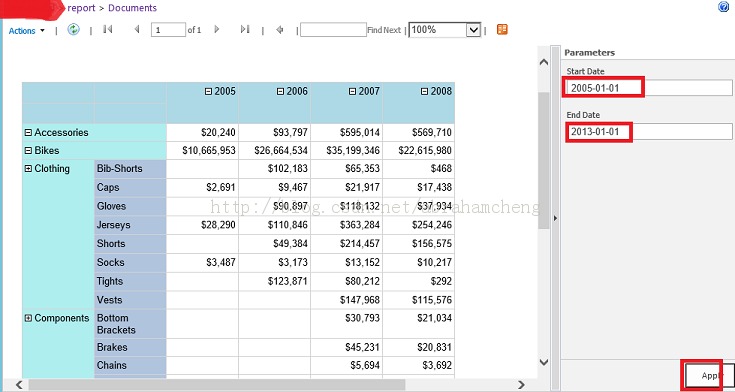Click the orange data feed icon
Image resolution: width=735 pixels, height=392 pixels.
[502, 30]
